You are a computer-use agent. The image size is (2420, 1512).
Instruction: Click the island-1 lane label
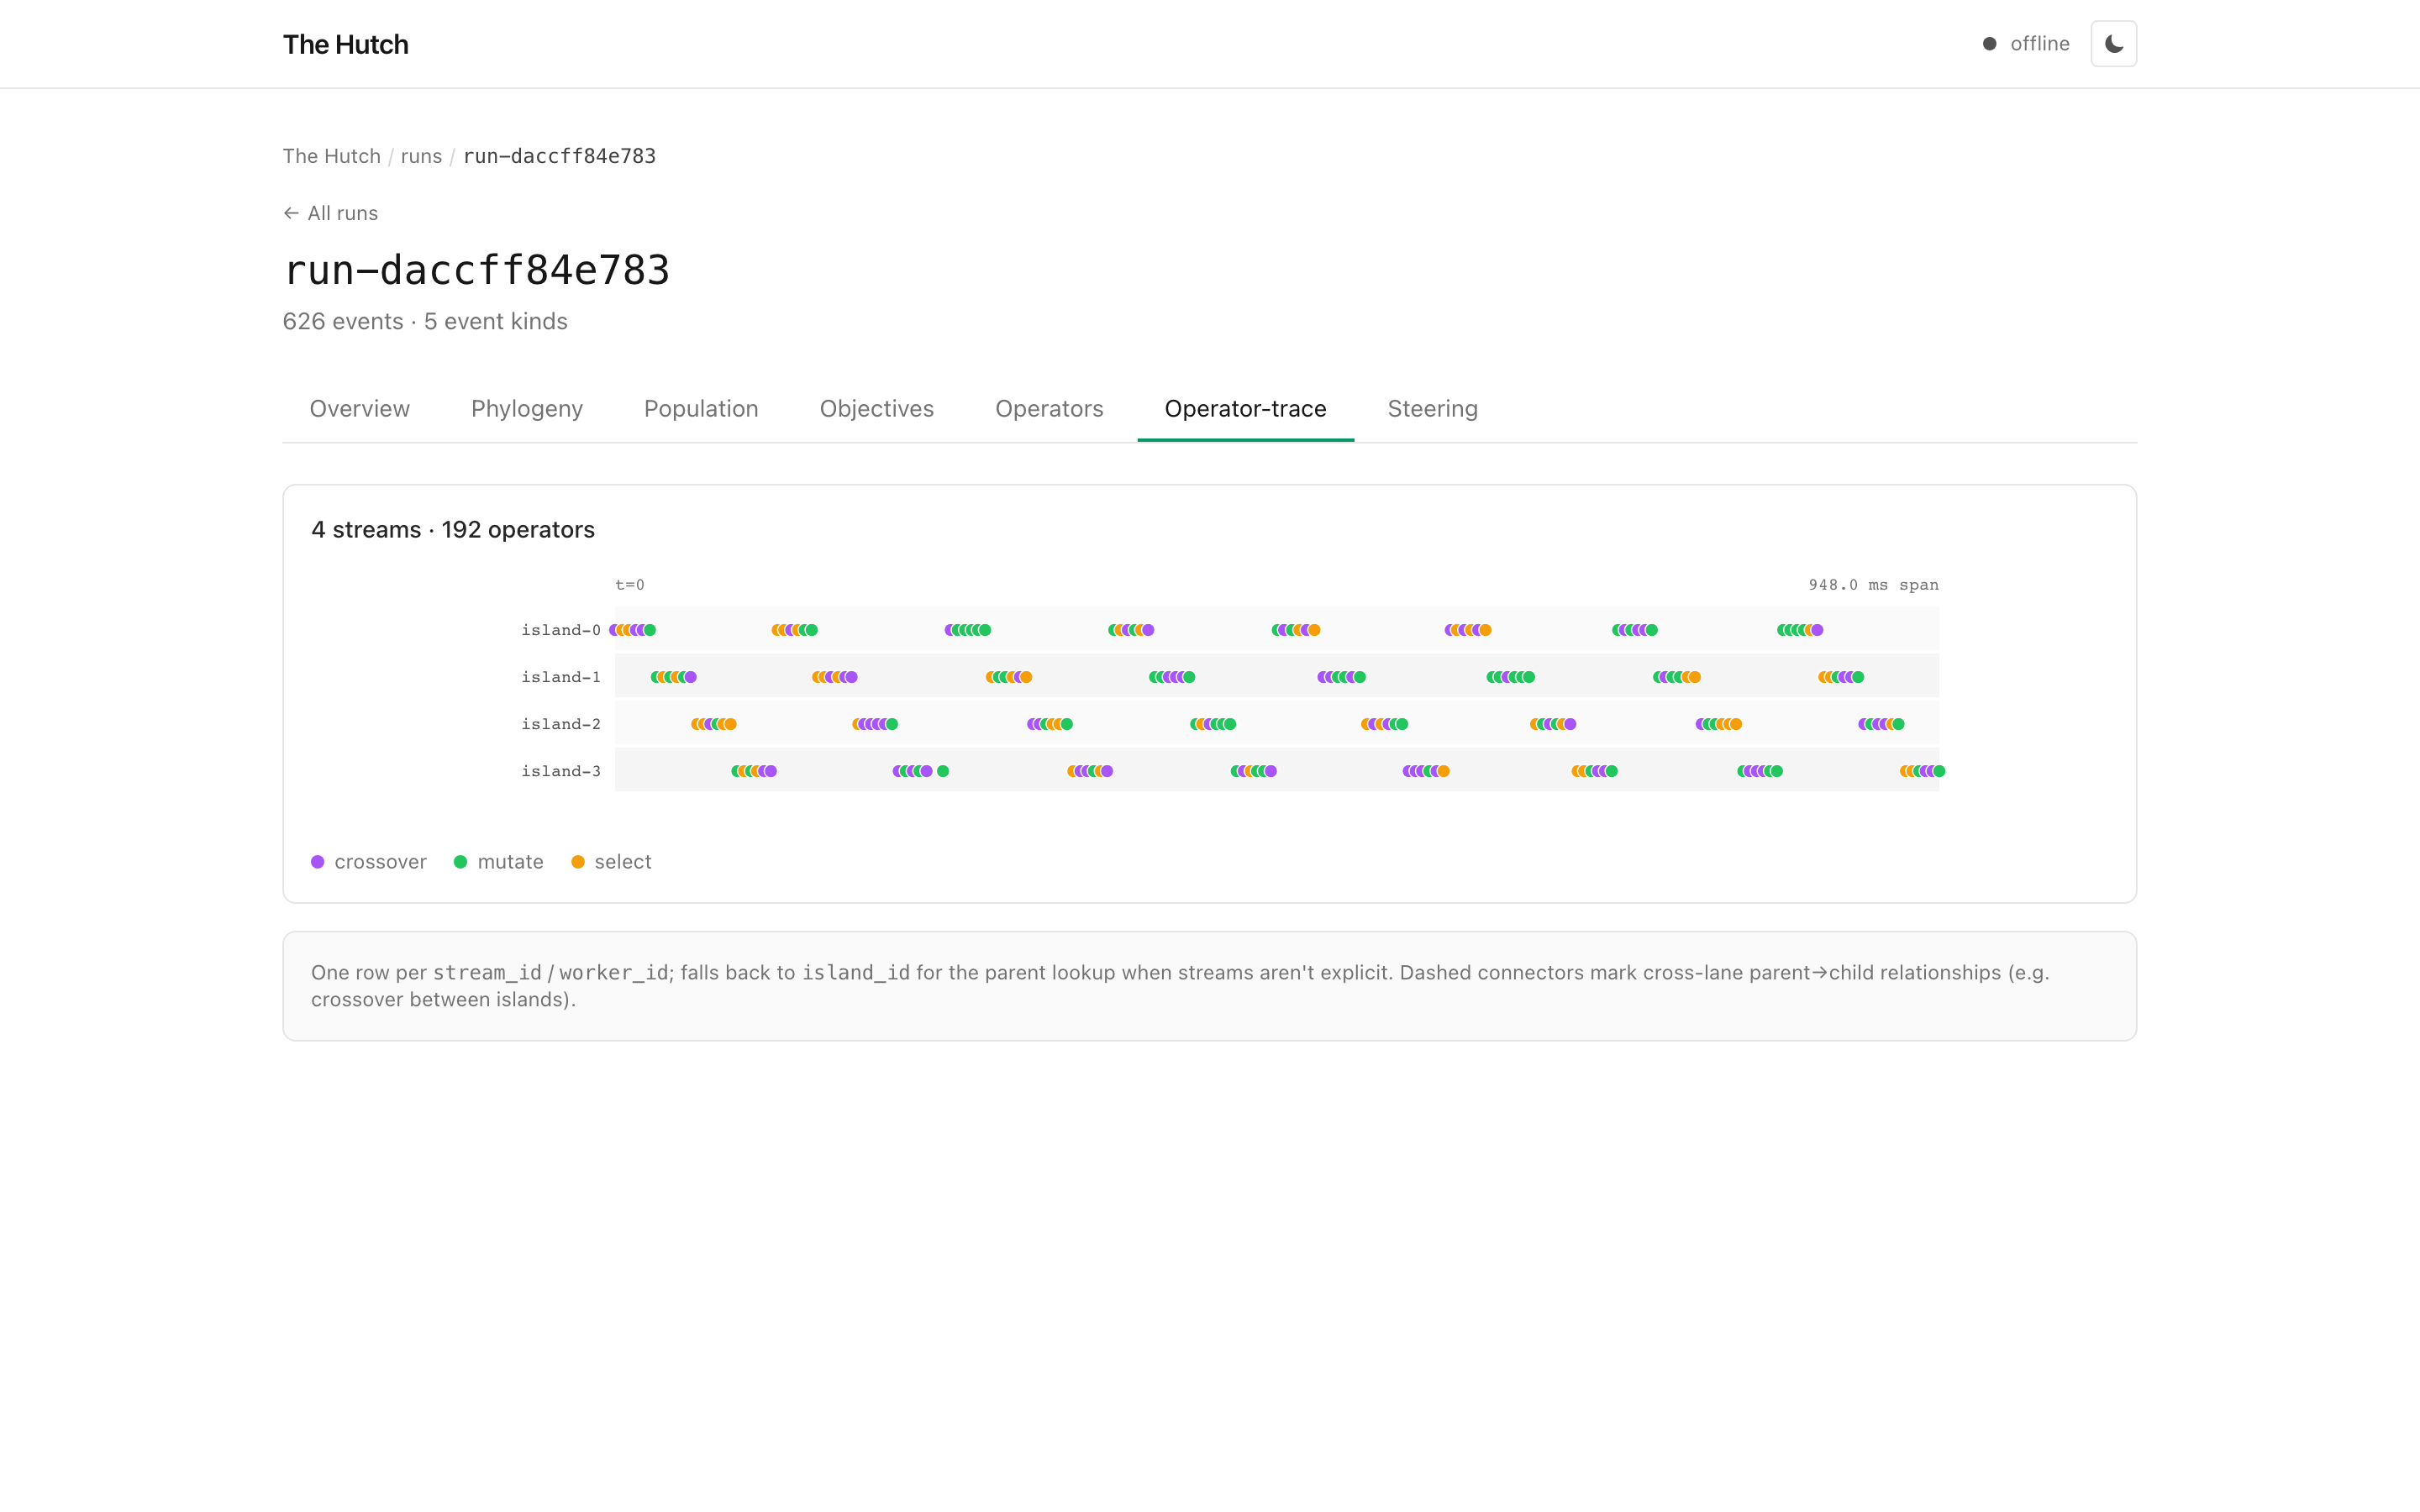coord(561,677)
